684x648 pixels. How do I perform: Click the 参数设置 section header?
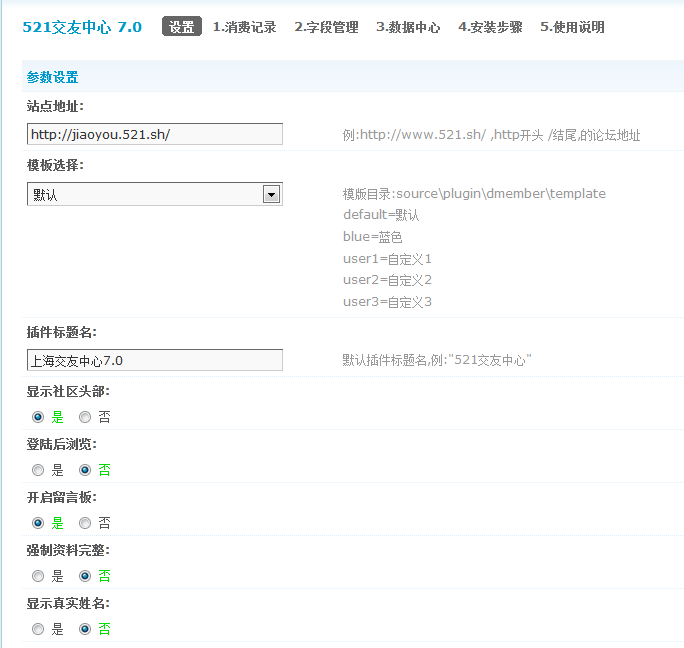(52, 77)
